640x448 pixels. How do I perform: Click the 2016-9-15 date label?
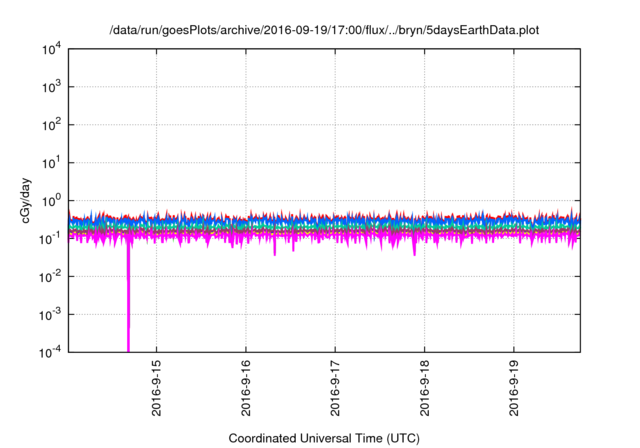(x=156, y=388)
